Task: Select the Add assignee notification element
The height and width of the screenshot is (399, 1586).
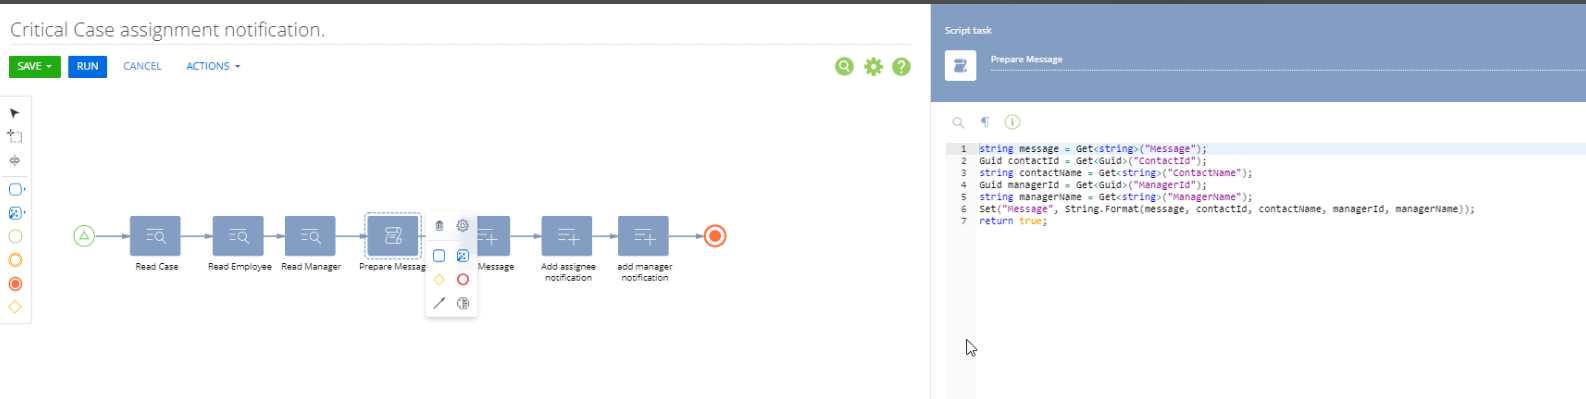Action: pyautogui.click(x=567, y=236)
